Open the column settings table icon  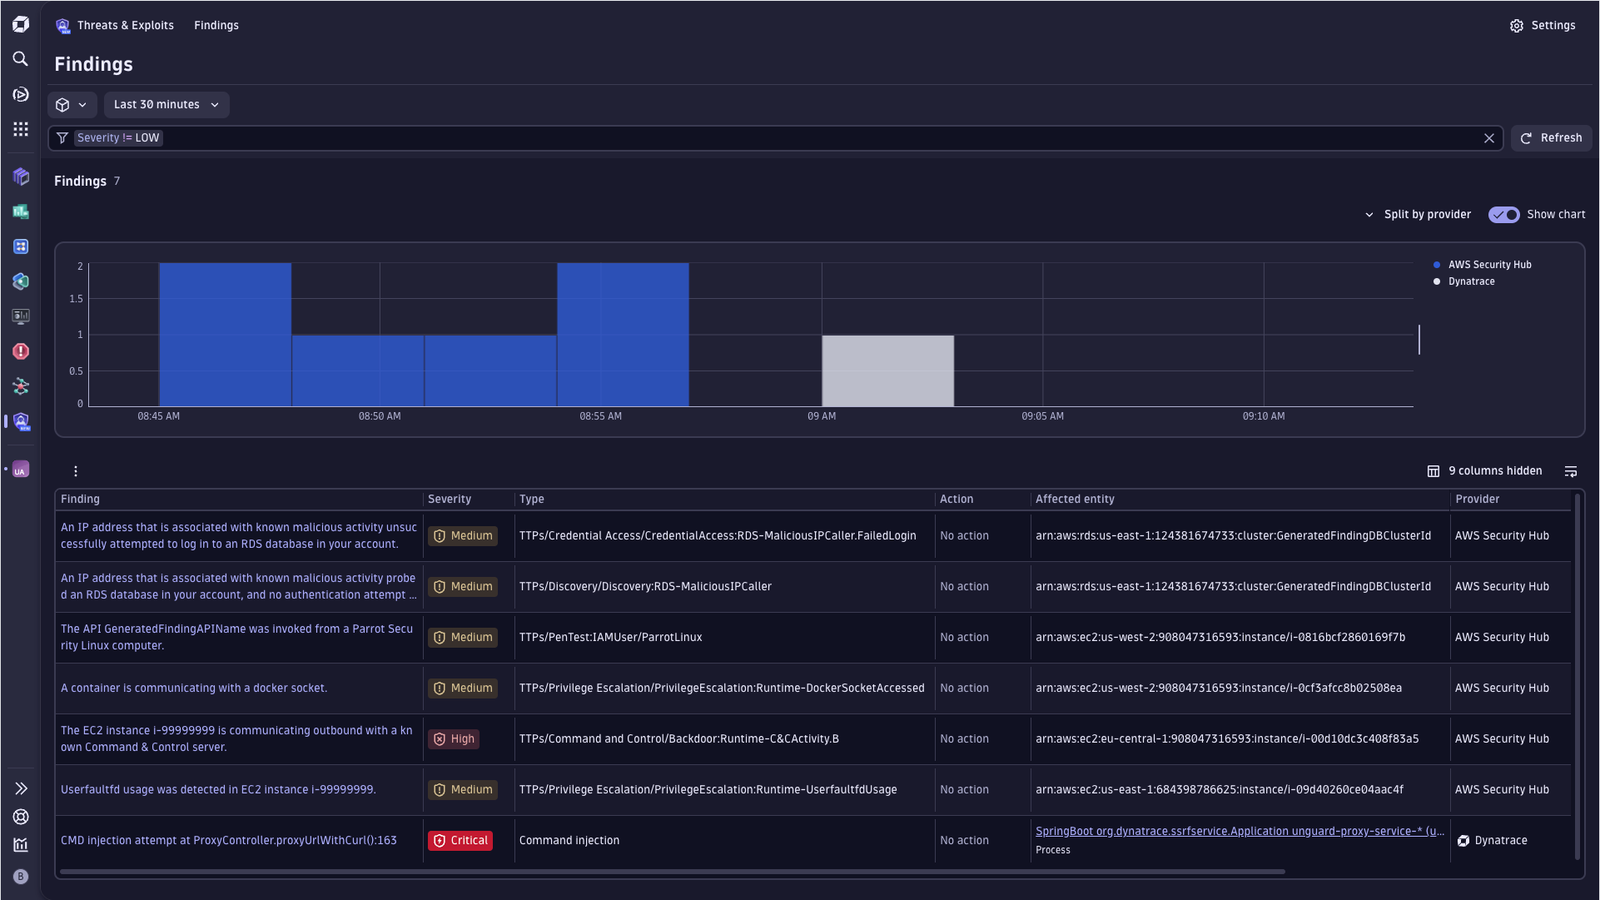pyautogui.click(x=1433, y=471)
